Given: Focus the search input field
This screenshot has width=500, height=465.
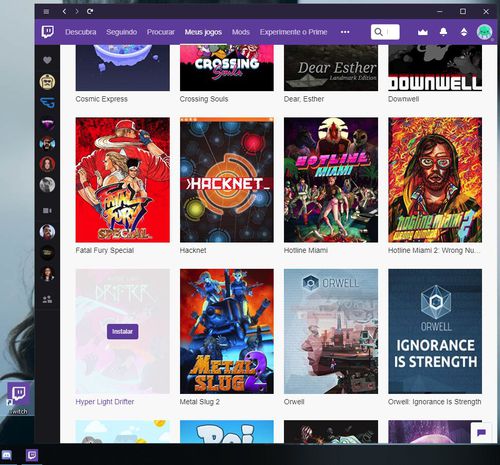Looking at the screenshot, I should [x=385, y=32].
